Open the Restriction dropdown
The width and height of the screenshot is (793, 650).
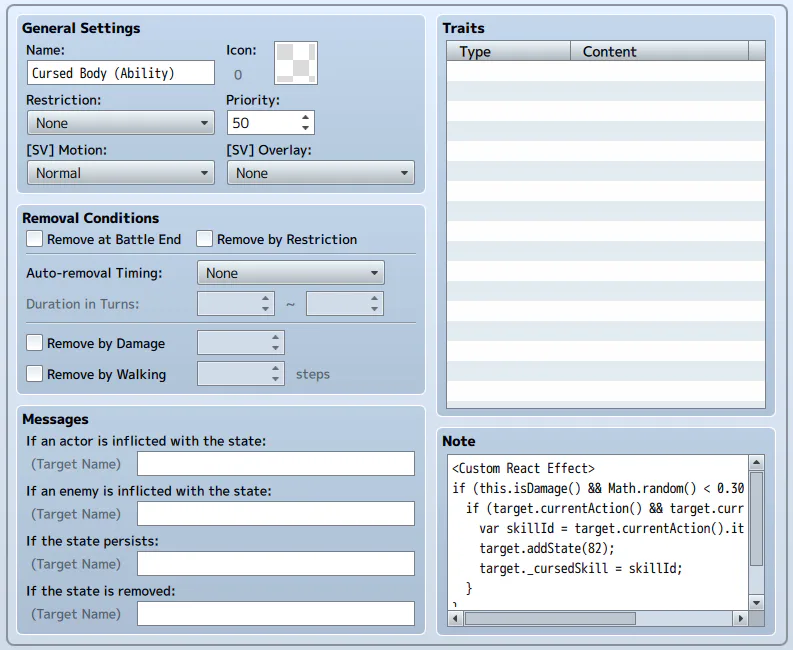pyautogui.click(x=120, y=123)
